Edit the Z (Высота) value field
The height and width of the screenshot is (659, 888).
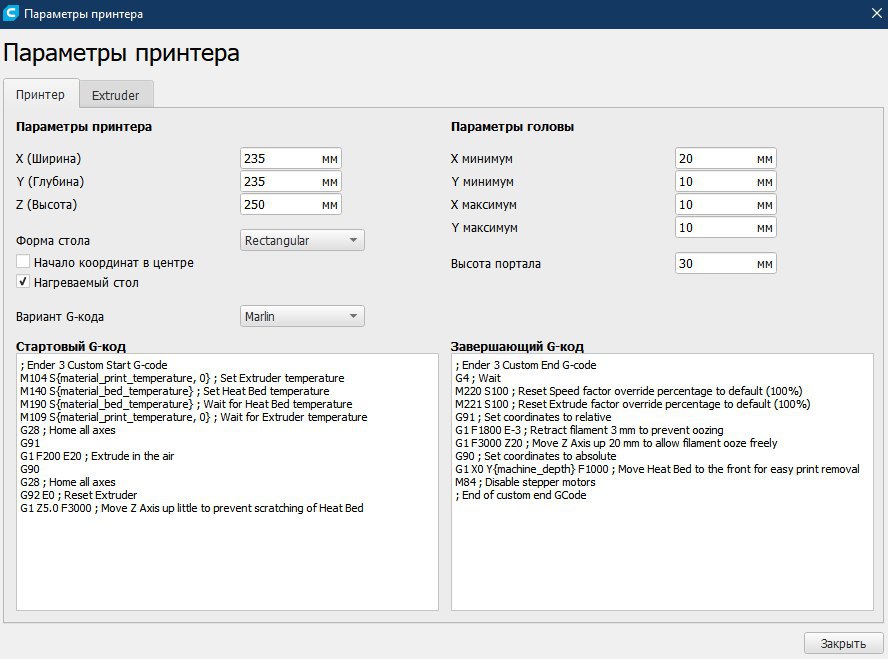(291, 204)
